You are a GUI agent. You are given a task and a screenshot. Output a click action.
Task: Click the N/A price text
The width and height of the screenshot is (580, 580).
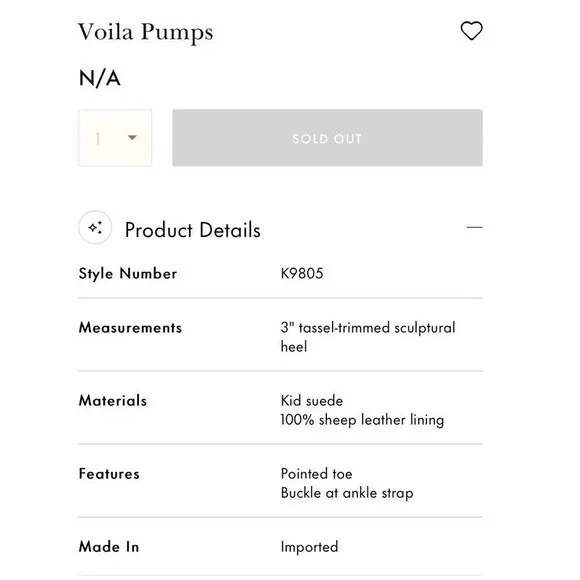[x=100, y=78]
